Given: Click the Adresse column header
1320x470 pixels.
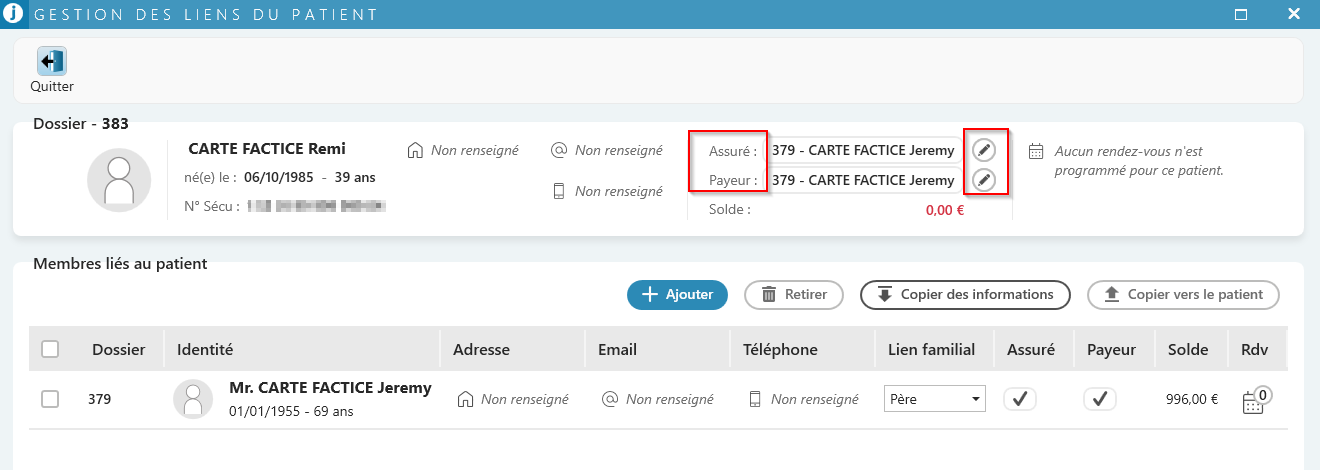Looking at the screenshot, I should coord(481,349).
